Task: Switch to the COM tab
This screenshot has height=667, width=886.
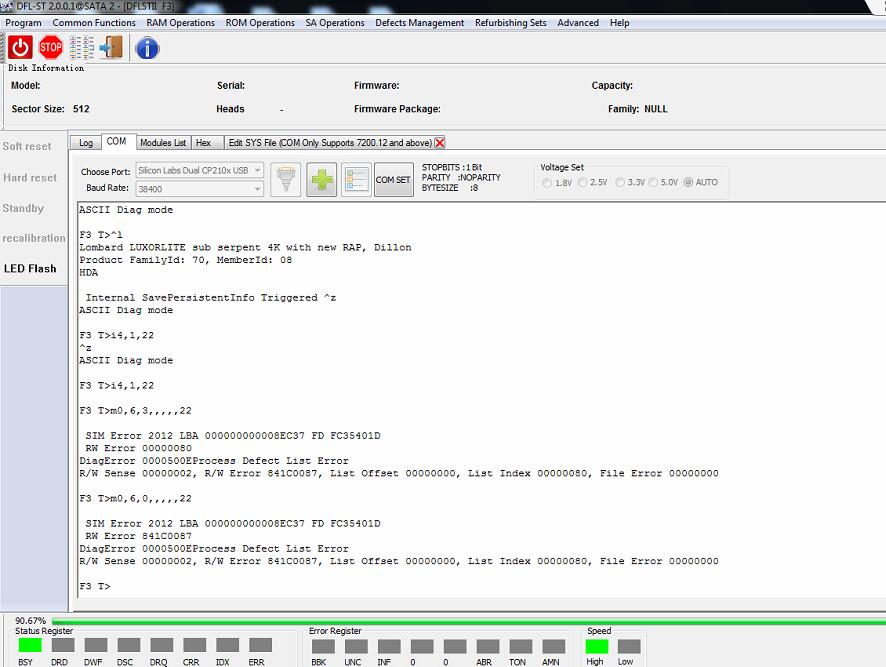Action: tap(116, 141)
